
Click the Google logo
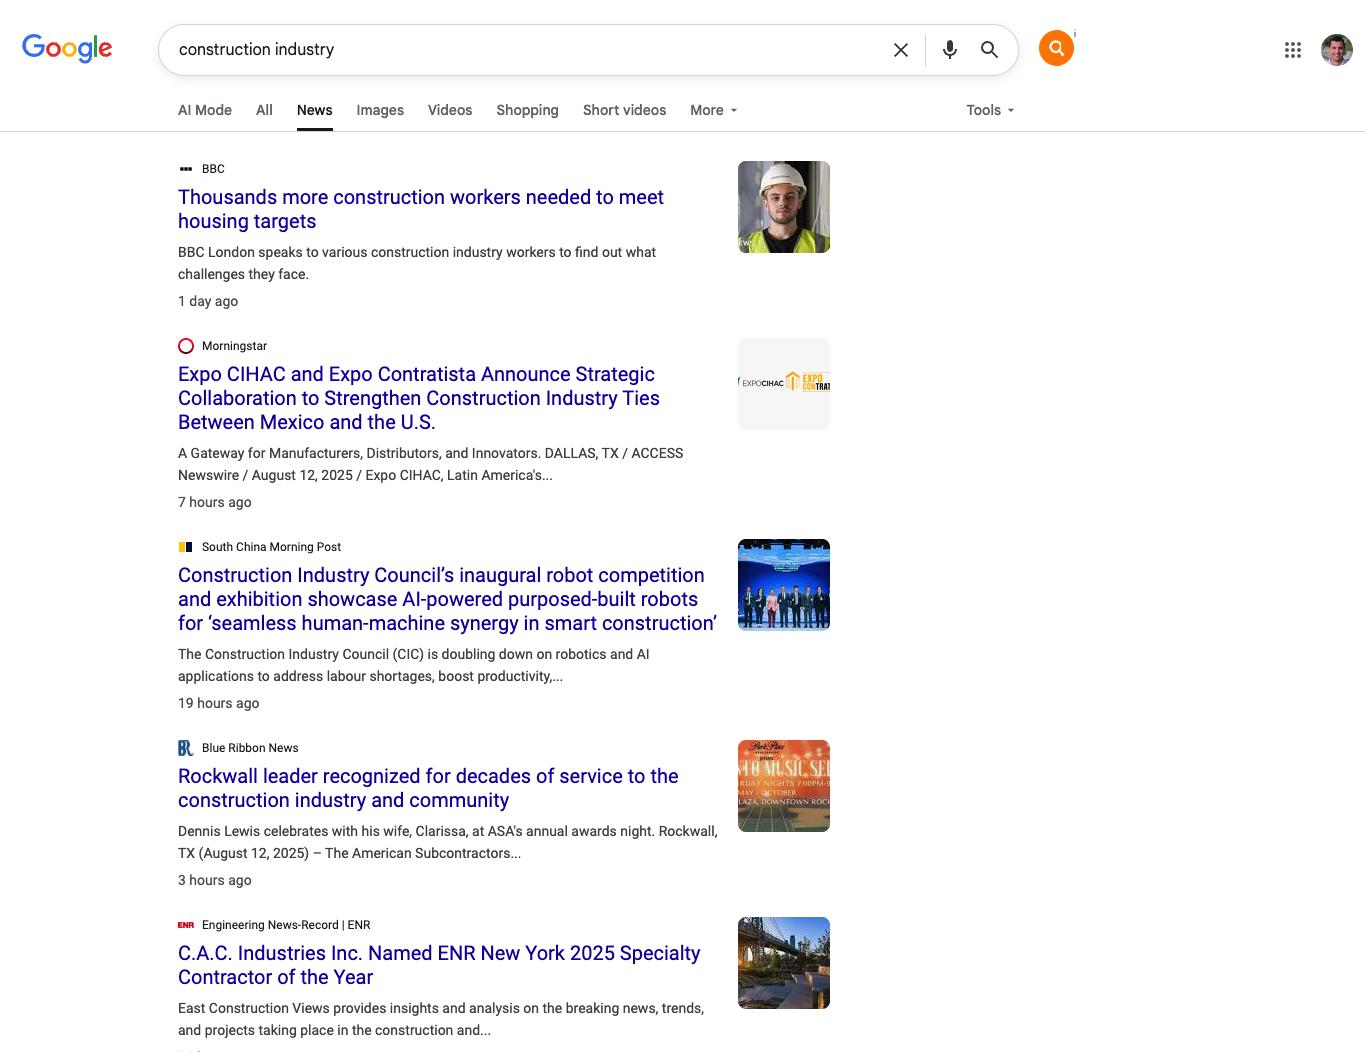coord(67,48)
